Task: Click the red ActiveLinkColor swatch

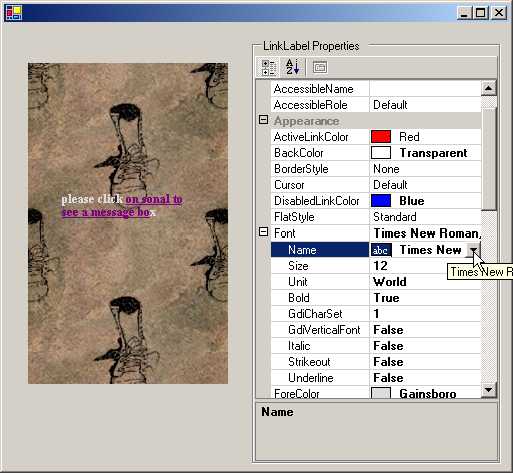Action: tap(381, 137)
